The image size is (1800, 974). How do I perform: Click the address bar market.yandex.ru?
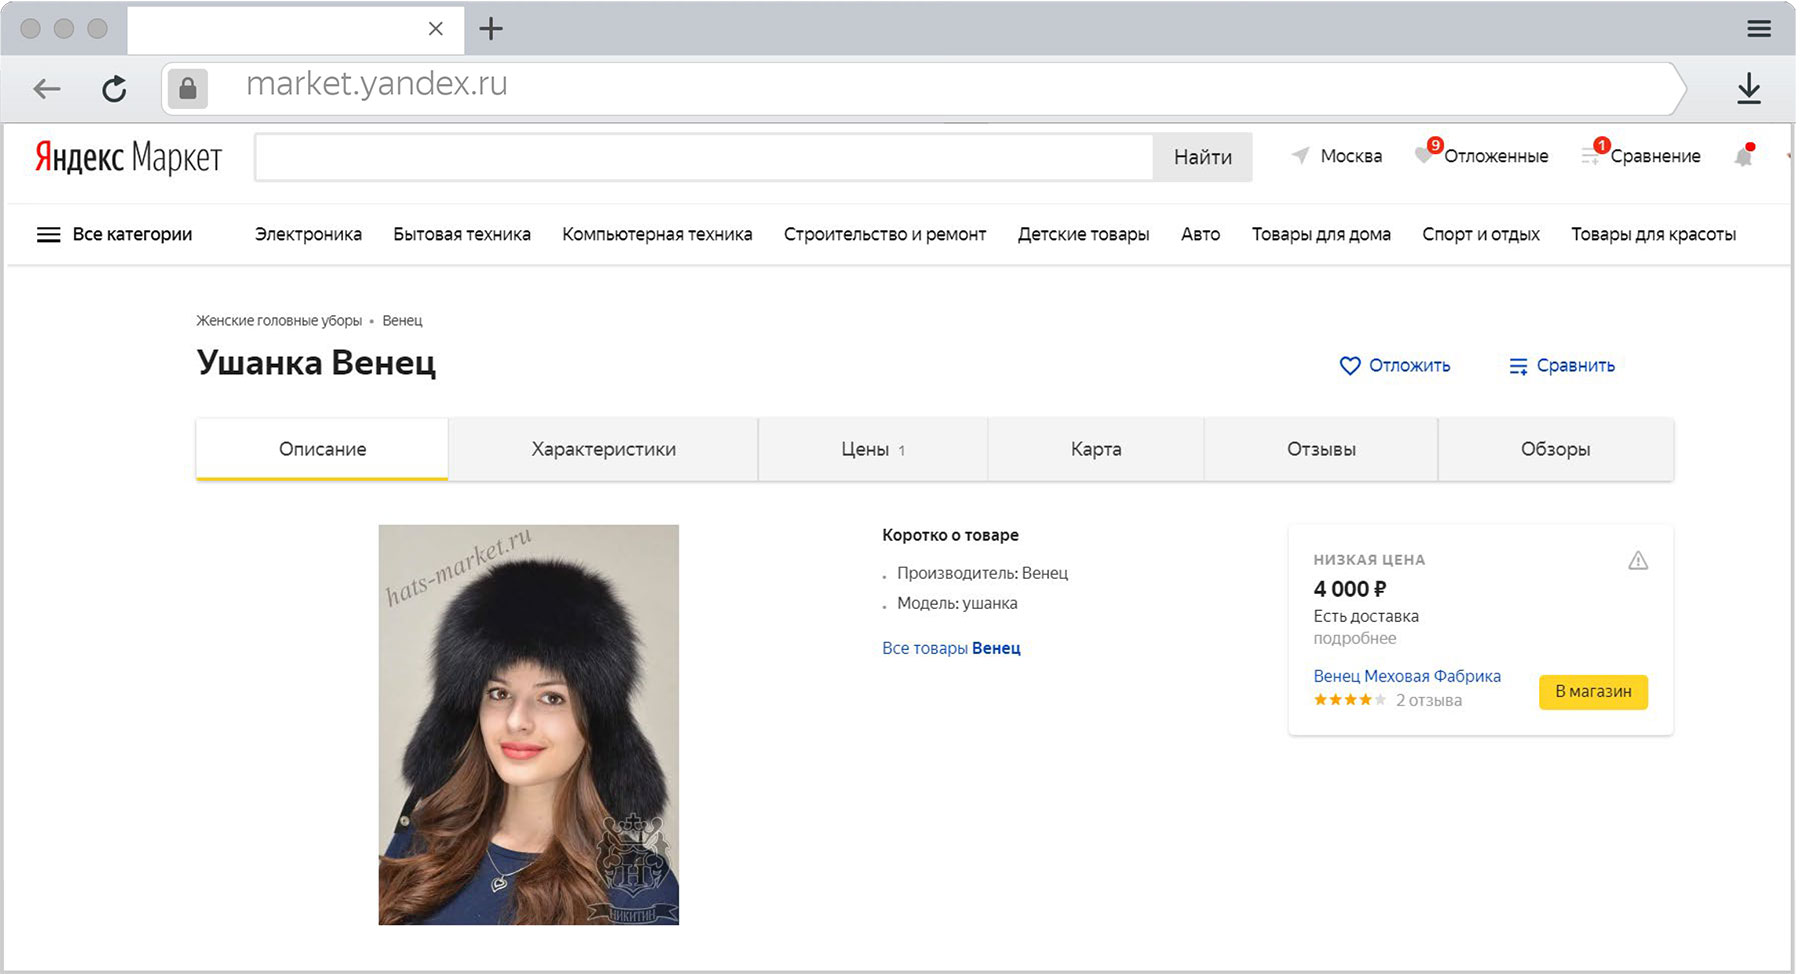pyautogui.click(x=376, y=84)
